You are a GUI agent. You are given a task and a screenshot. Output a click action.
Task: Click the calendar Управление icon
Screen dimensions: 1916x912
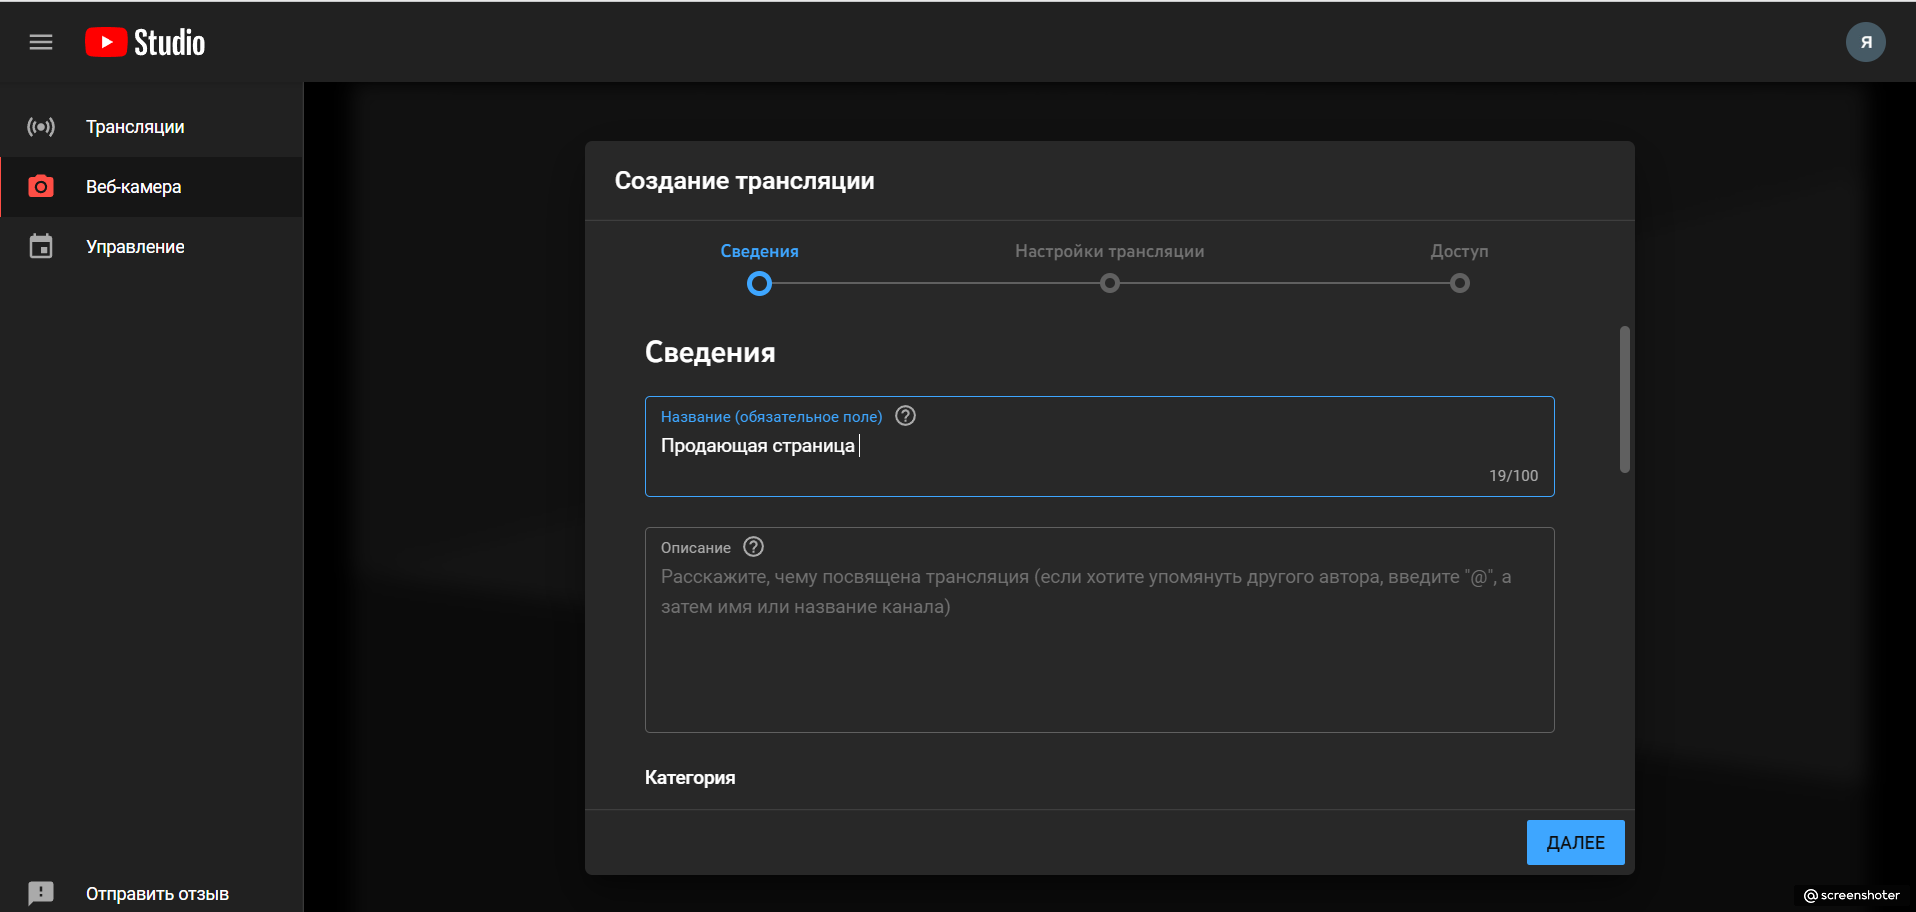click(x=41, y=247)
